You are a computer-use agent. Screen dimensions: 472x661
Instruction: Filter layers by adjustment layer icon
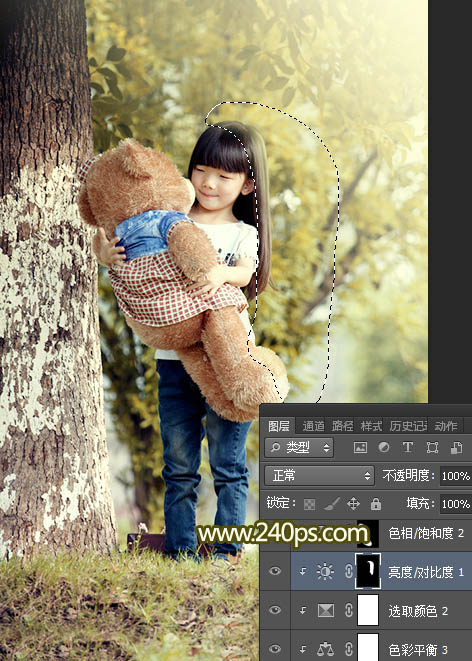point(384,447)
